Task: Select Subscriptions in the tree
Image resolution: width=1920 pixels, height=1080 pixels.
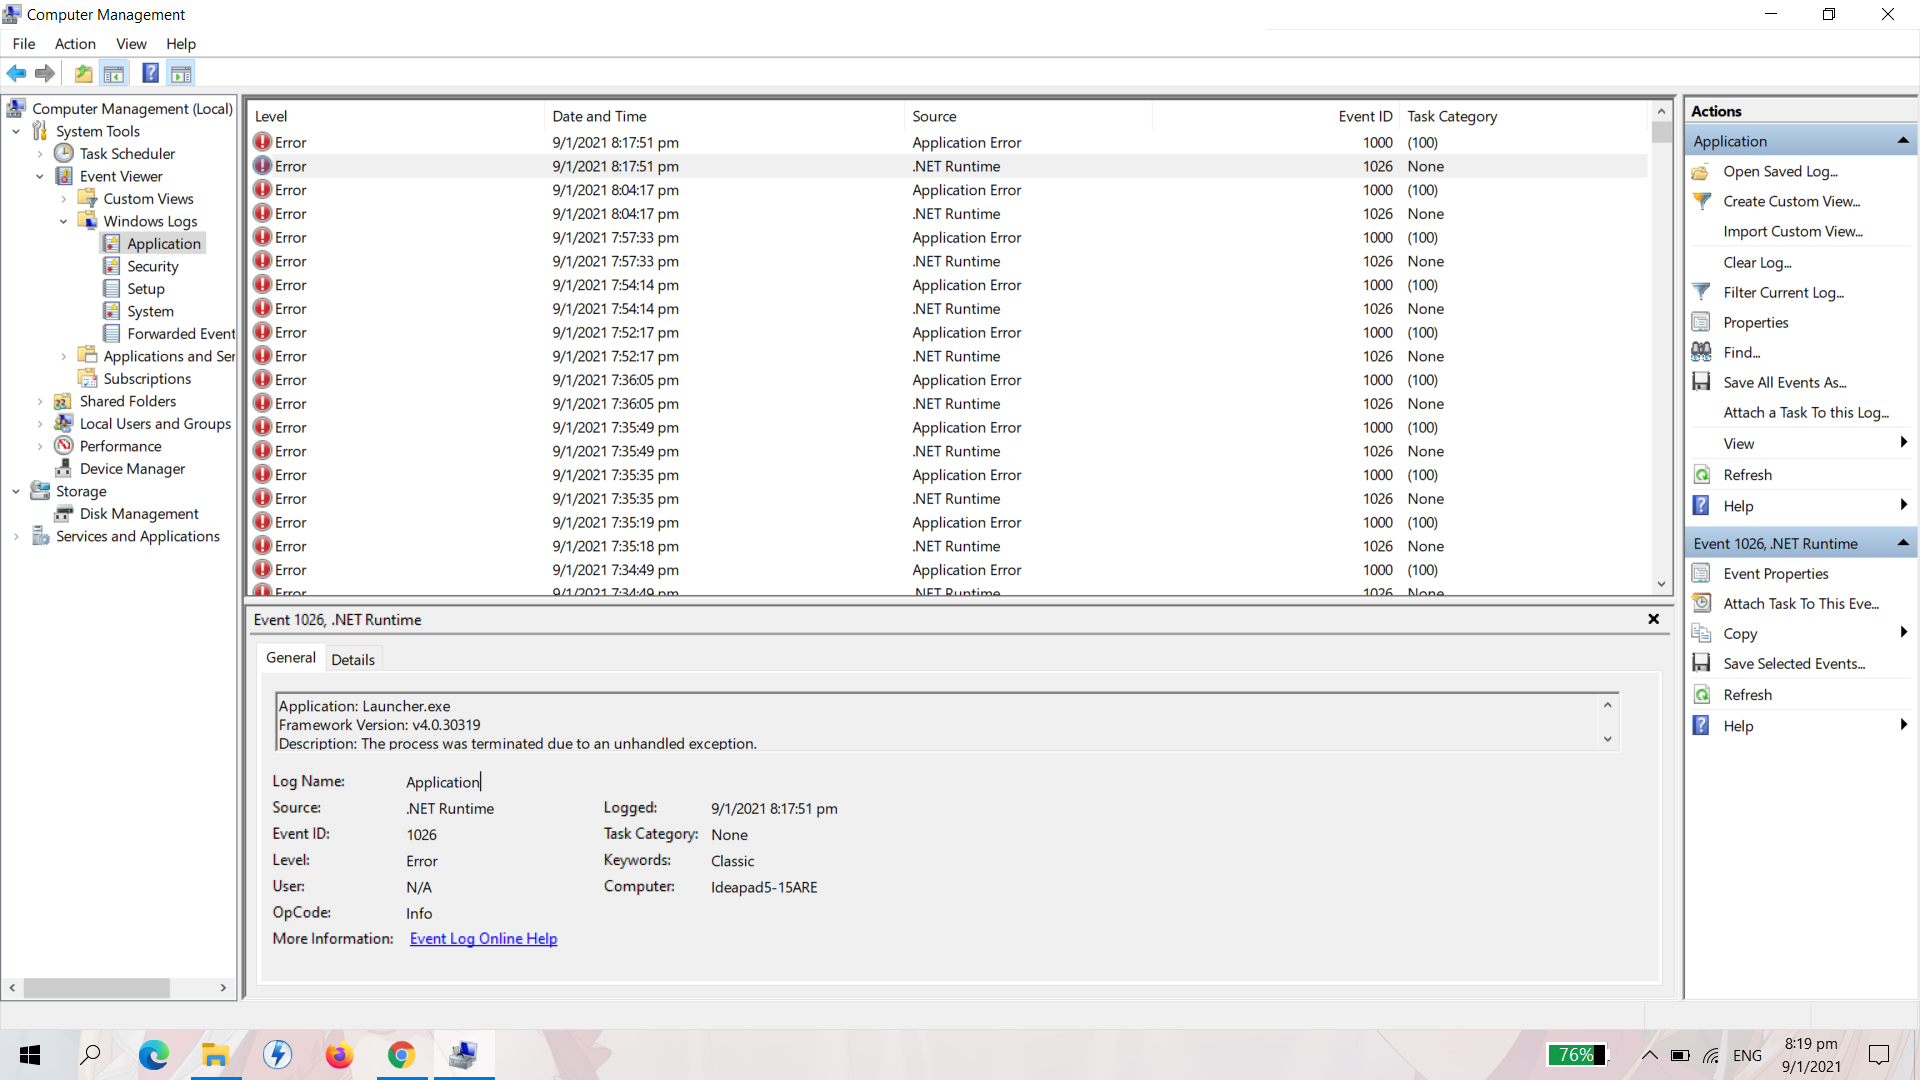Action: pyautogui.click(x=147, y=379)
